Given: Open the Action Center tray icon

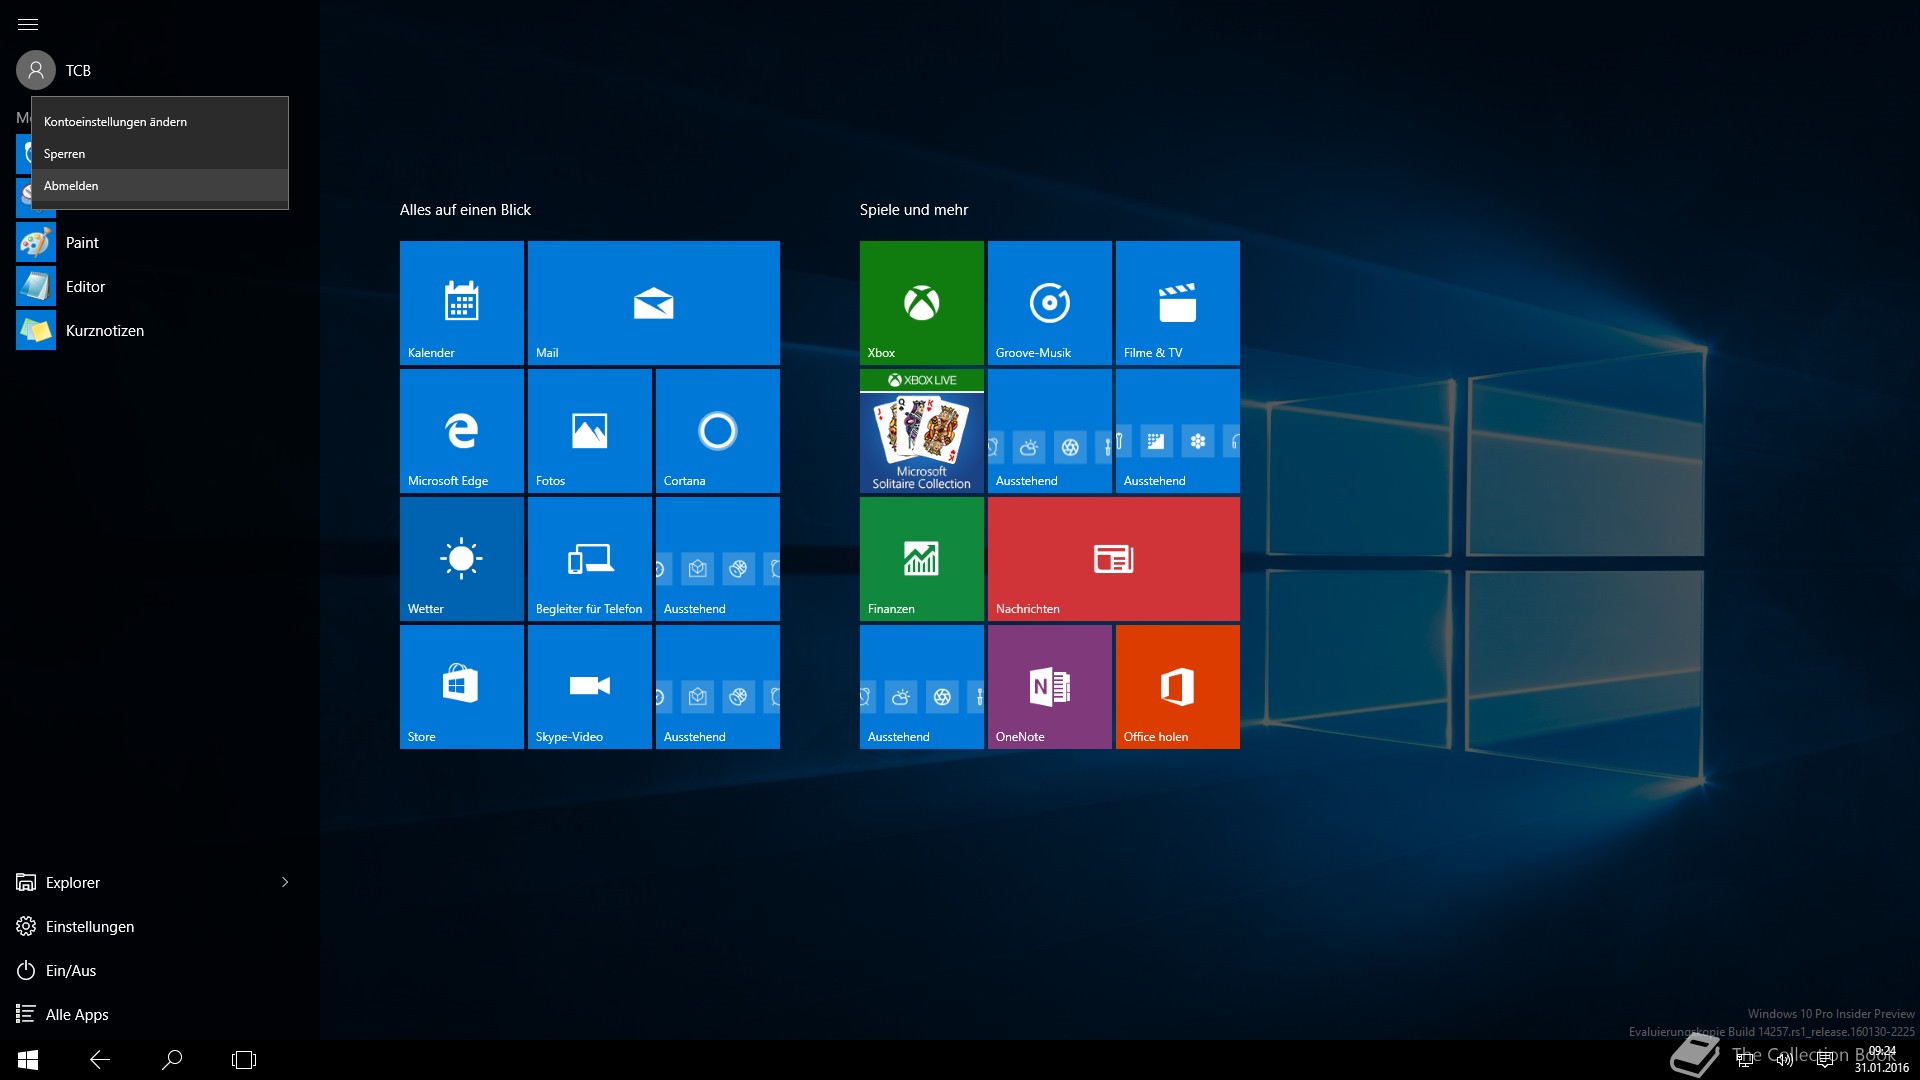Looking at the screenshot, I should pyautogui.click(x=1825, y=1060).
